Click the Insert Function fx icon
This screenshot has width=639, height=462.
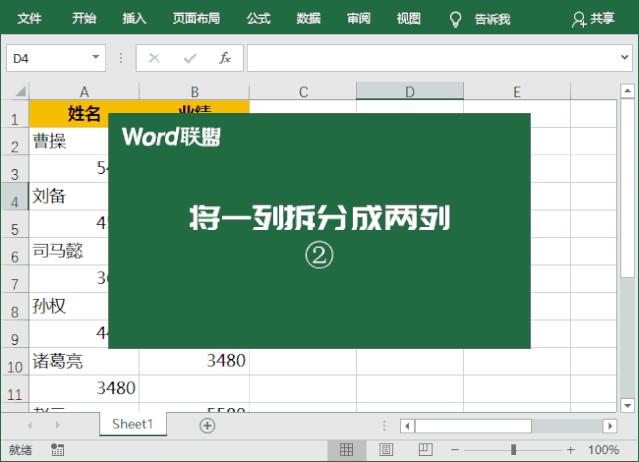point(225,58)
